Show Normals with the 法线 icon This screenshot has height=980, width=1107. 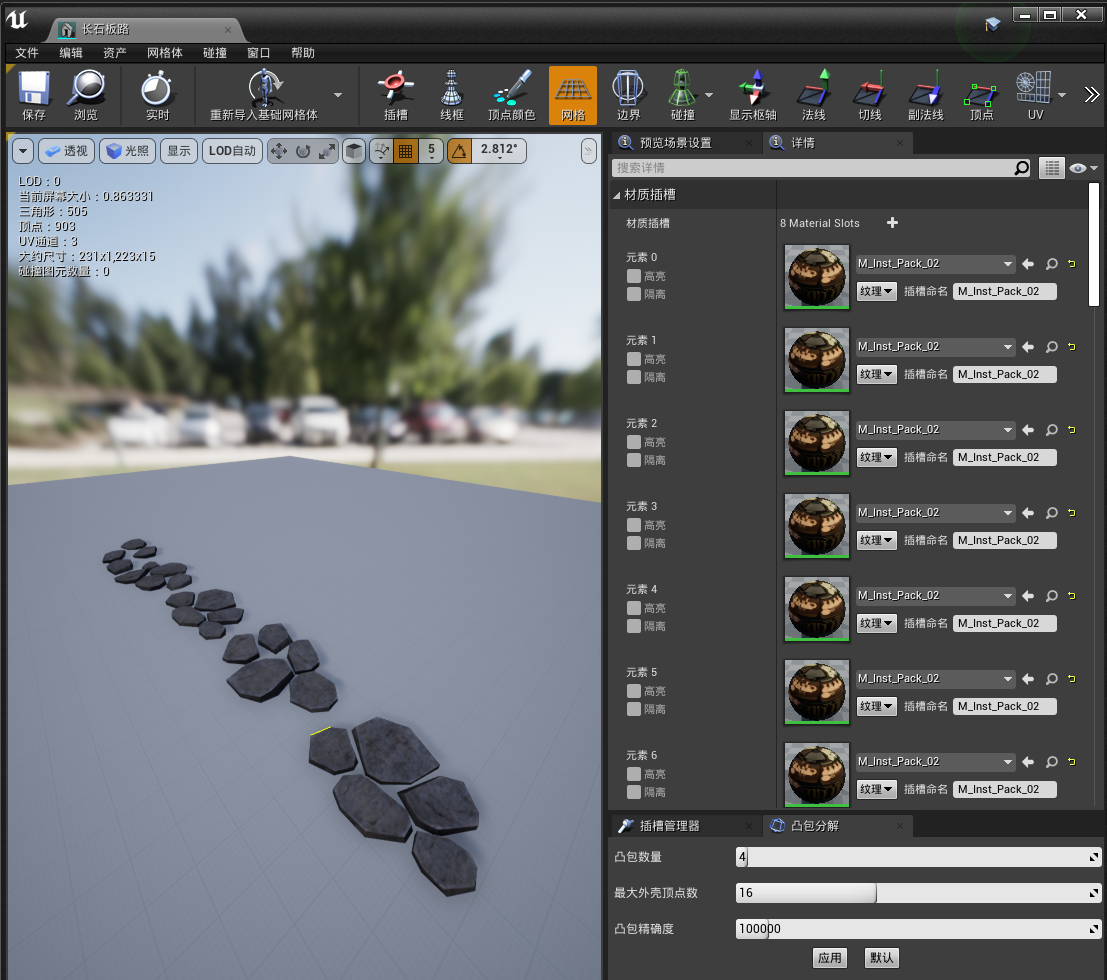pos(813,96)
